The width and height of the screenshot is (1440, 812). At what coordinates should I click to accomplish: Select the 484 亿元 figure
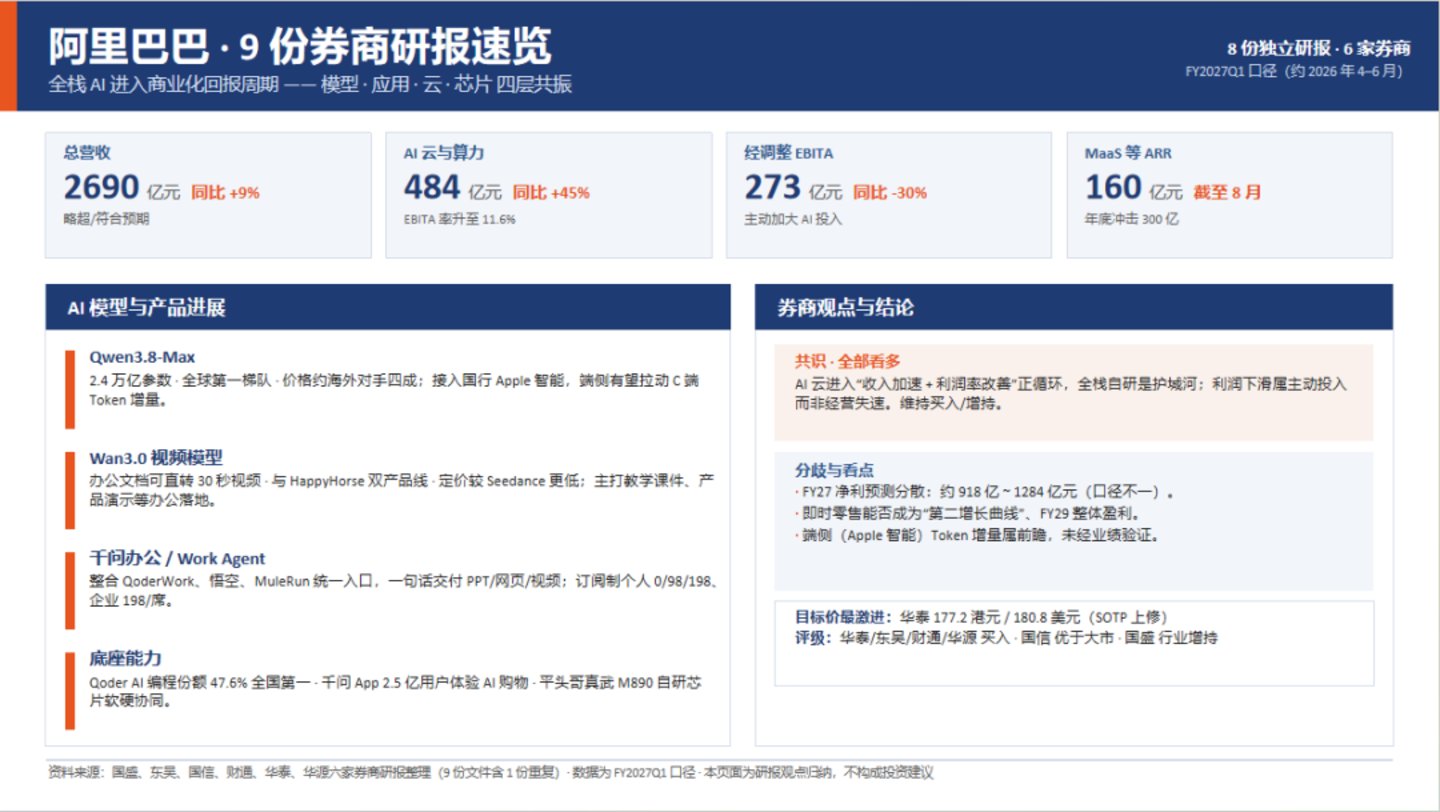coord(453,188)
